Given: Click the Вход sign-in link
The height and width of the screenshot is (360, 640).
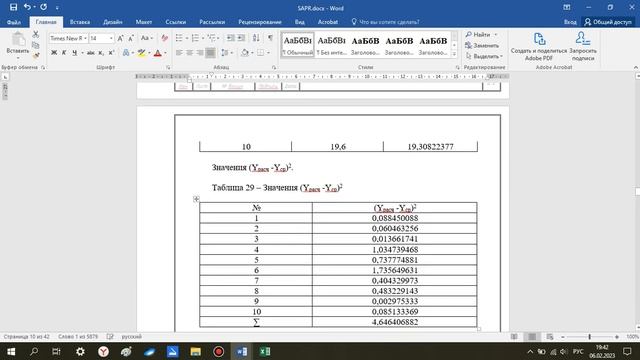Looking at the screenshot, I should (x=570, y=22).
